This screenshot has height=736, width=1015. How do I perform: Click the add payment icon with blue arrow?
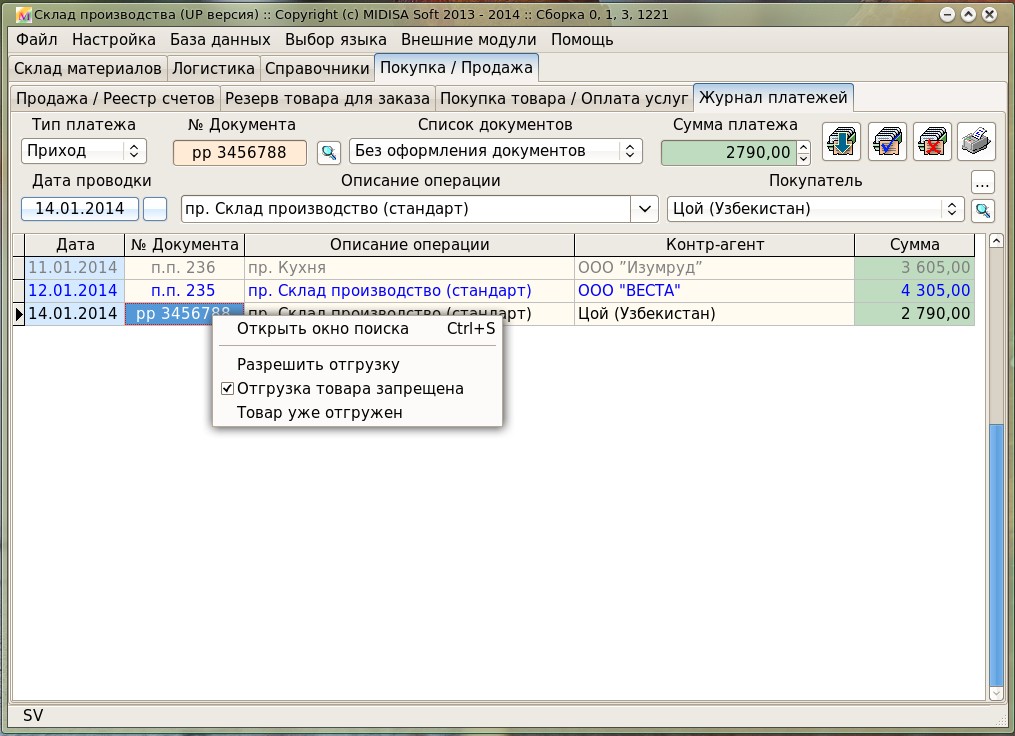point(841,141)
